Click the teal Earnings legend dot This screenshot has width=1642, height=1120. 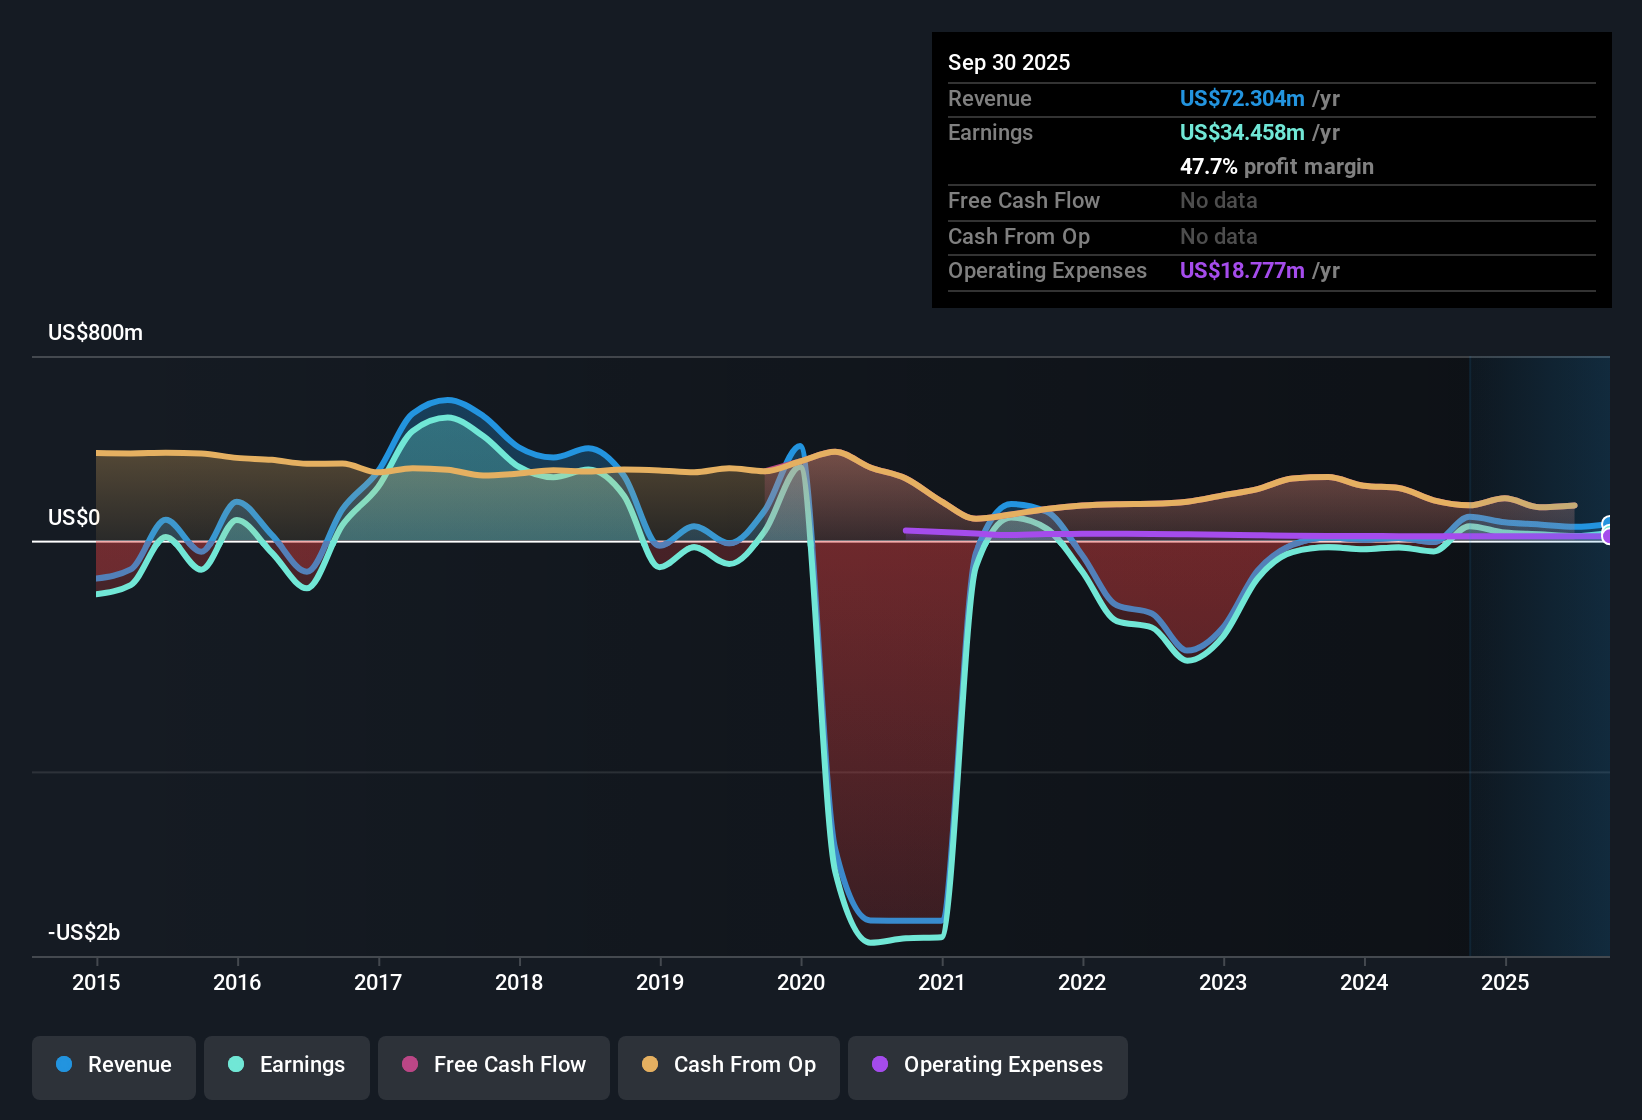(236, 1066)
